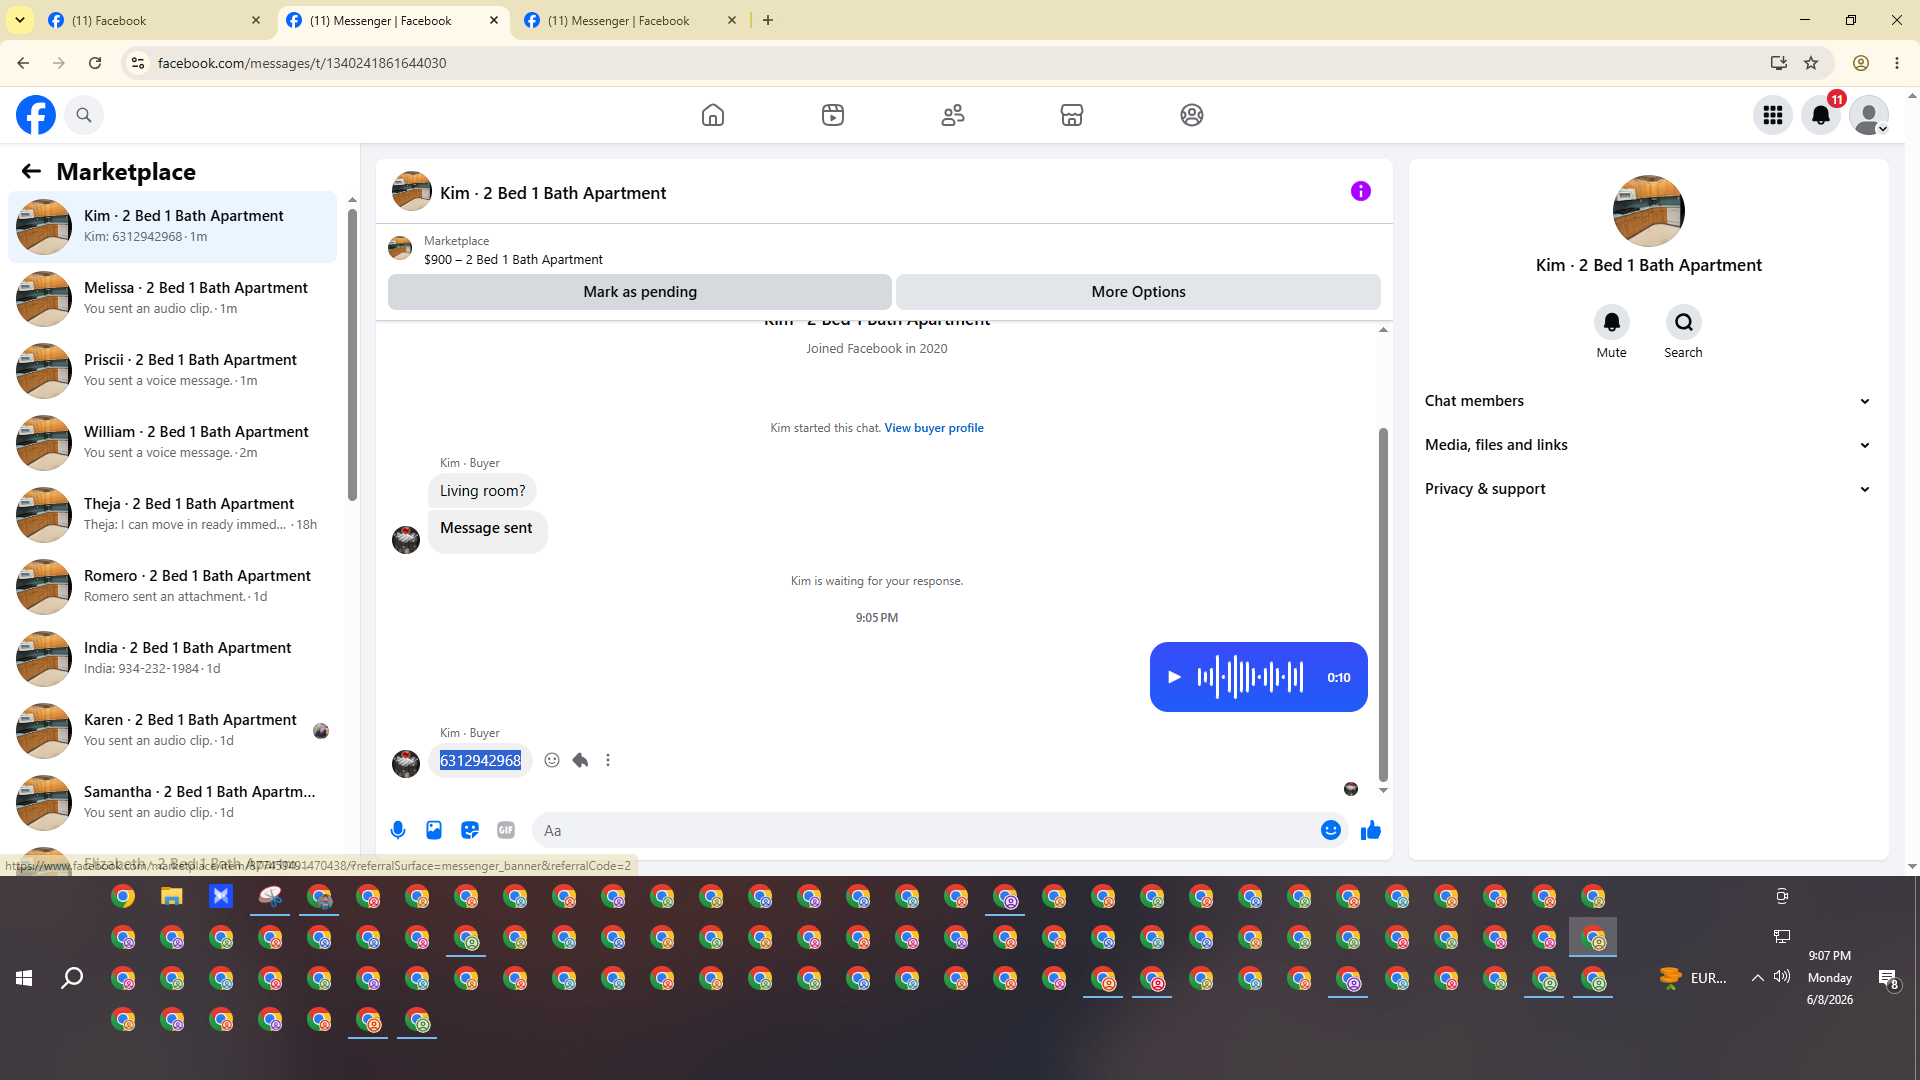React to the 6312942968 message with emoji
The image size is (1920, 1080).
click(552, 760)
